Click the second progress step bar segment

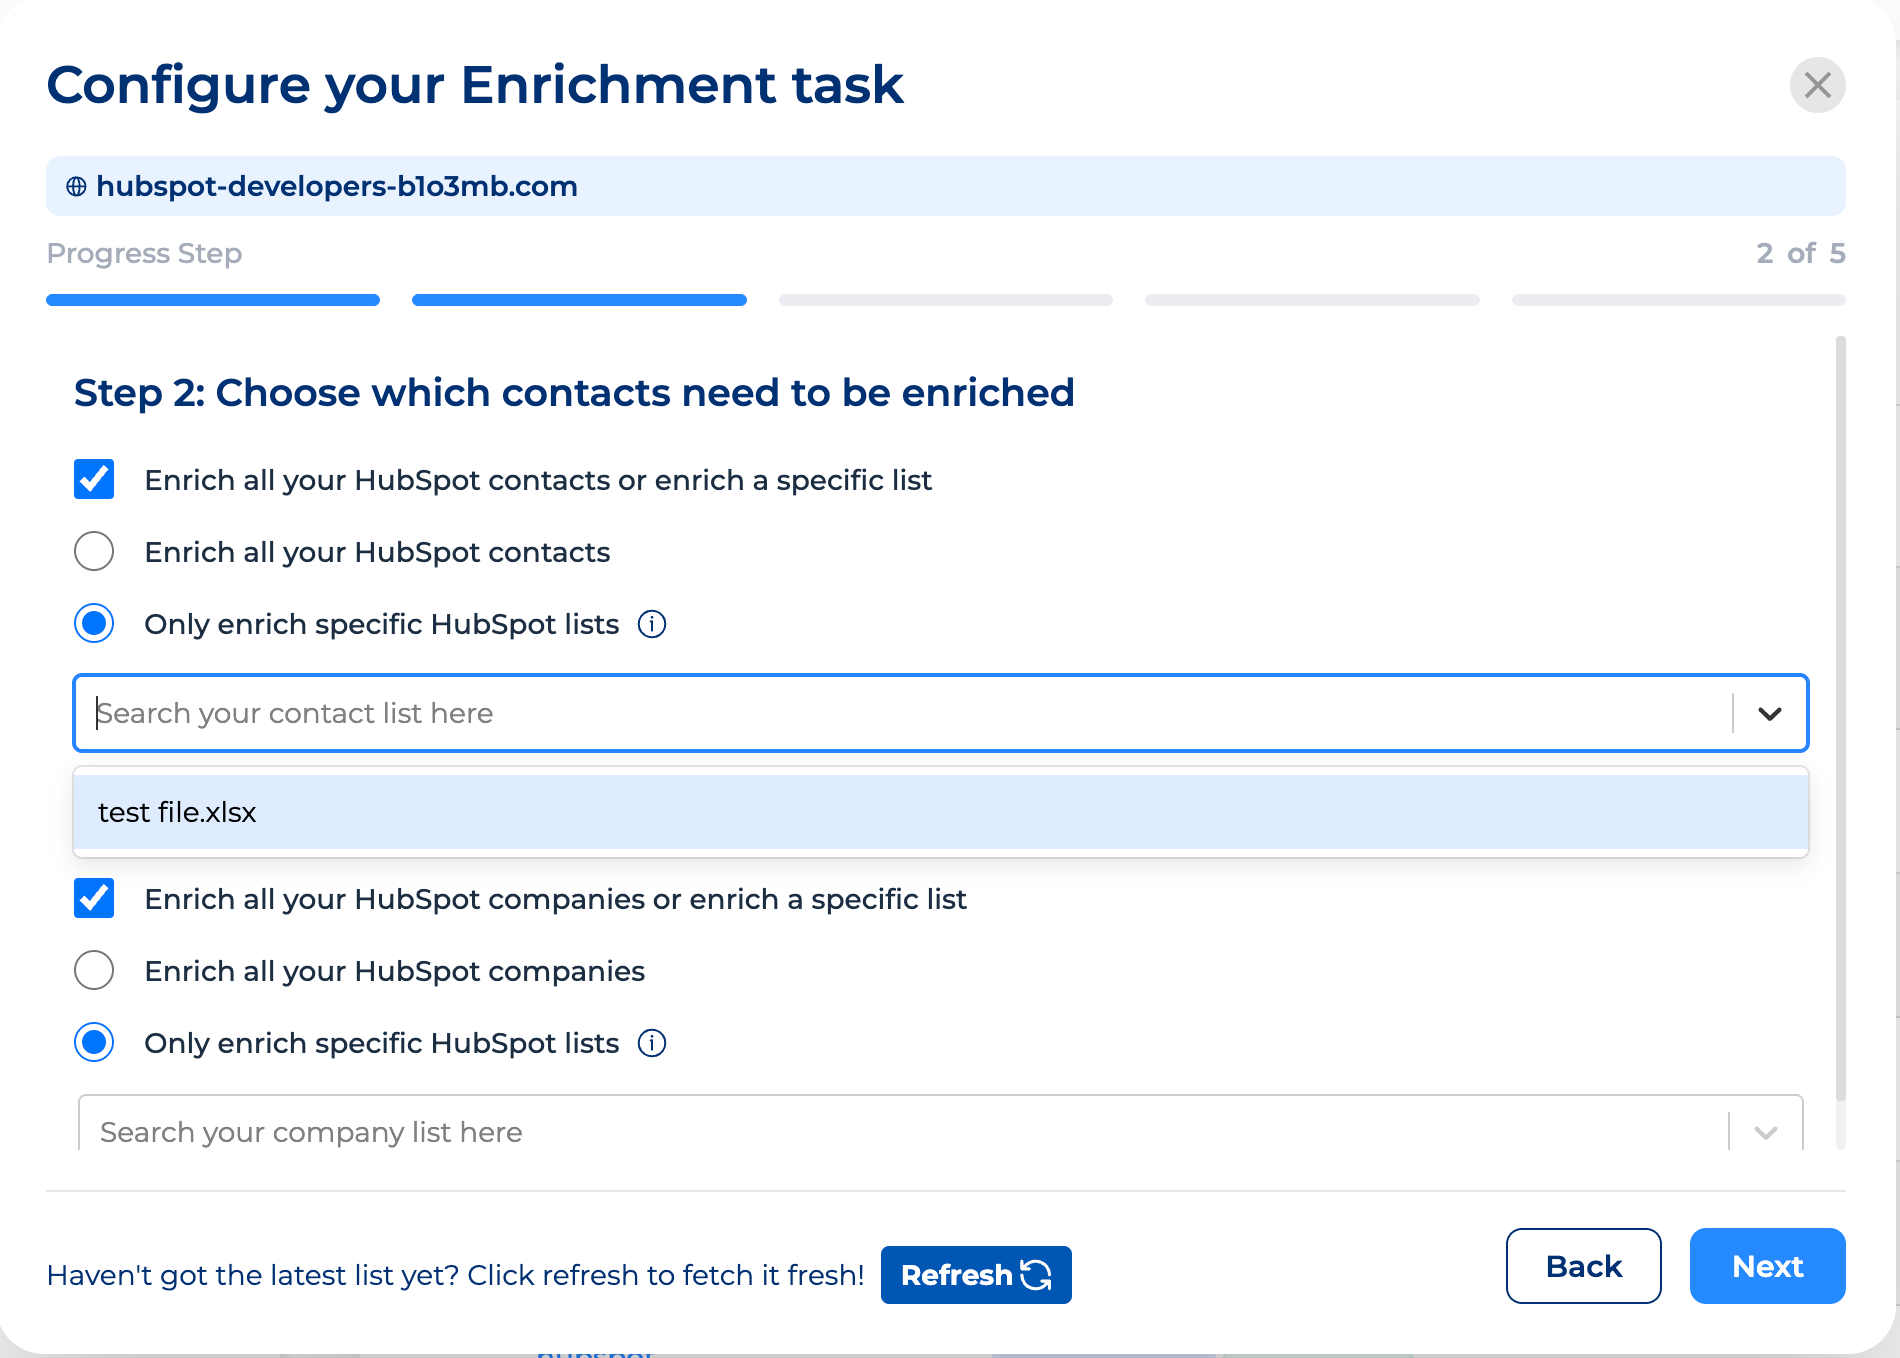click(x=578, y=300)
